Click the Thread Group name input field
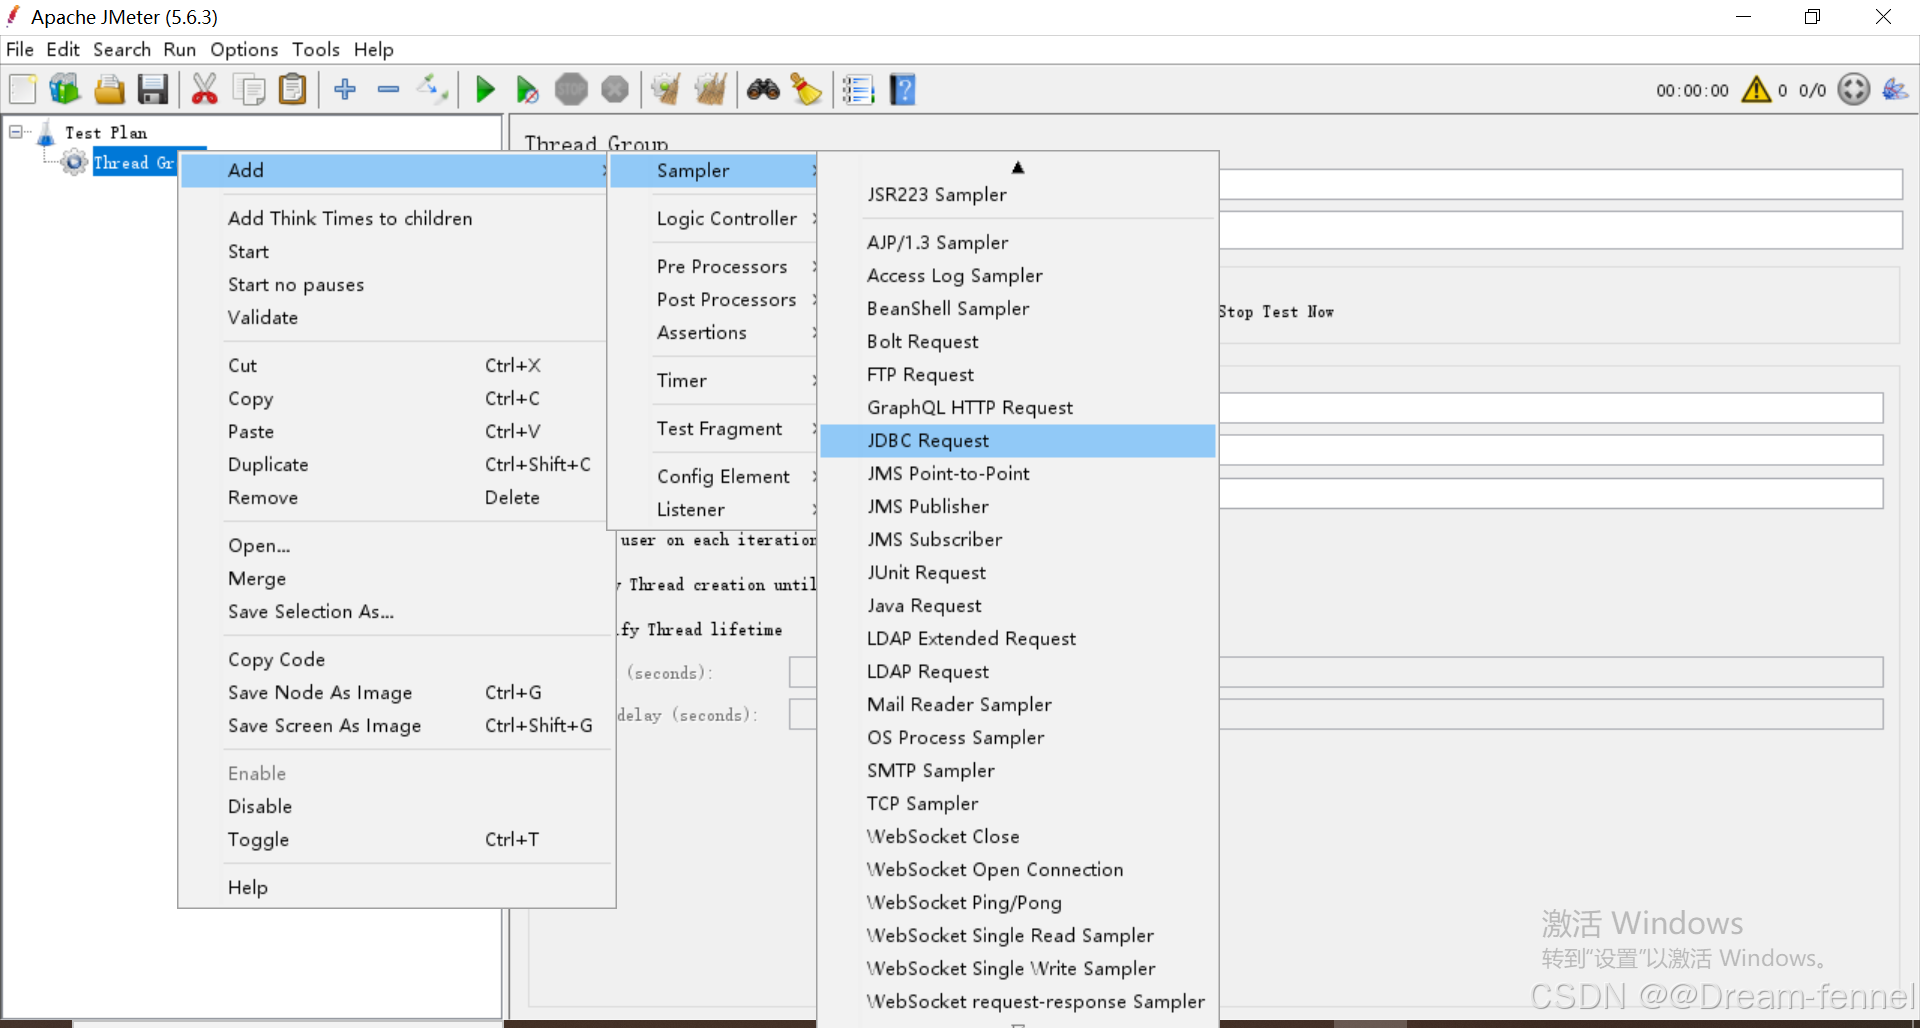Image resolution: width=1920 pixels, height=1028 pixels. [1560, 184]
